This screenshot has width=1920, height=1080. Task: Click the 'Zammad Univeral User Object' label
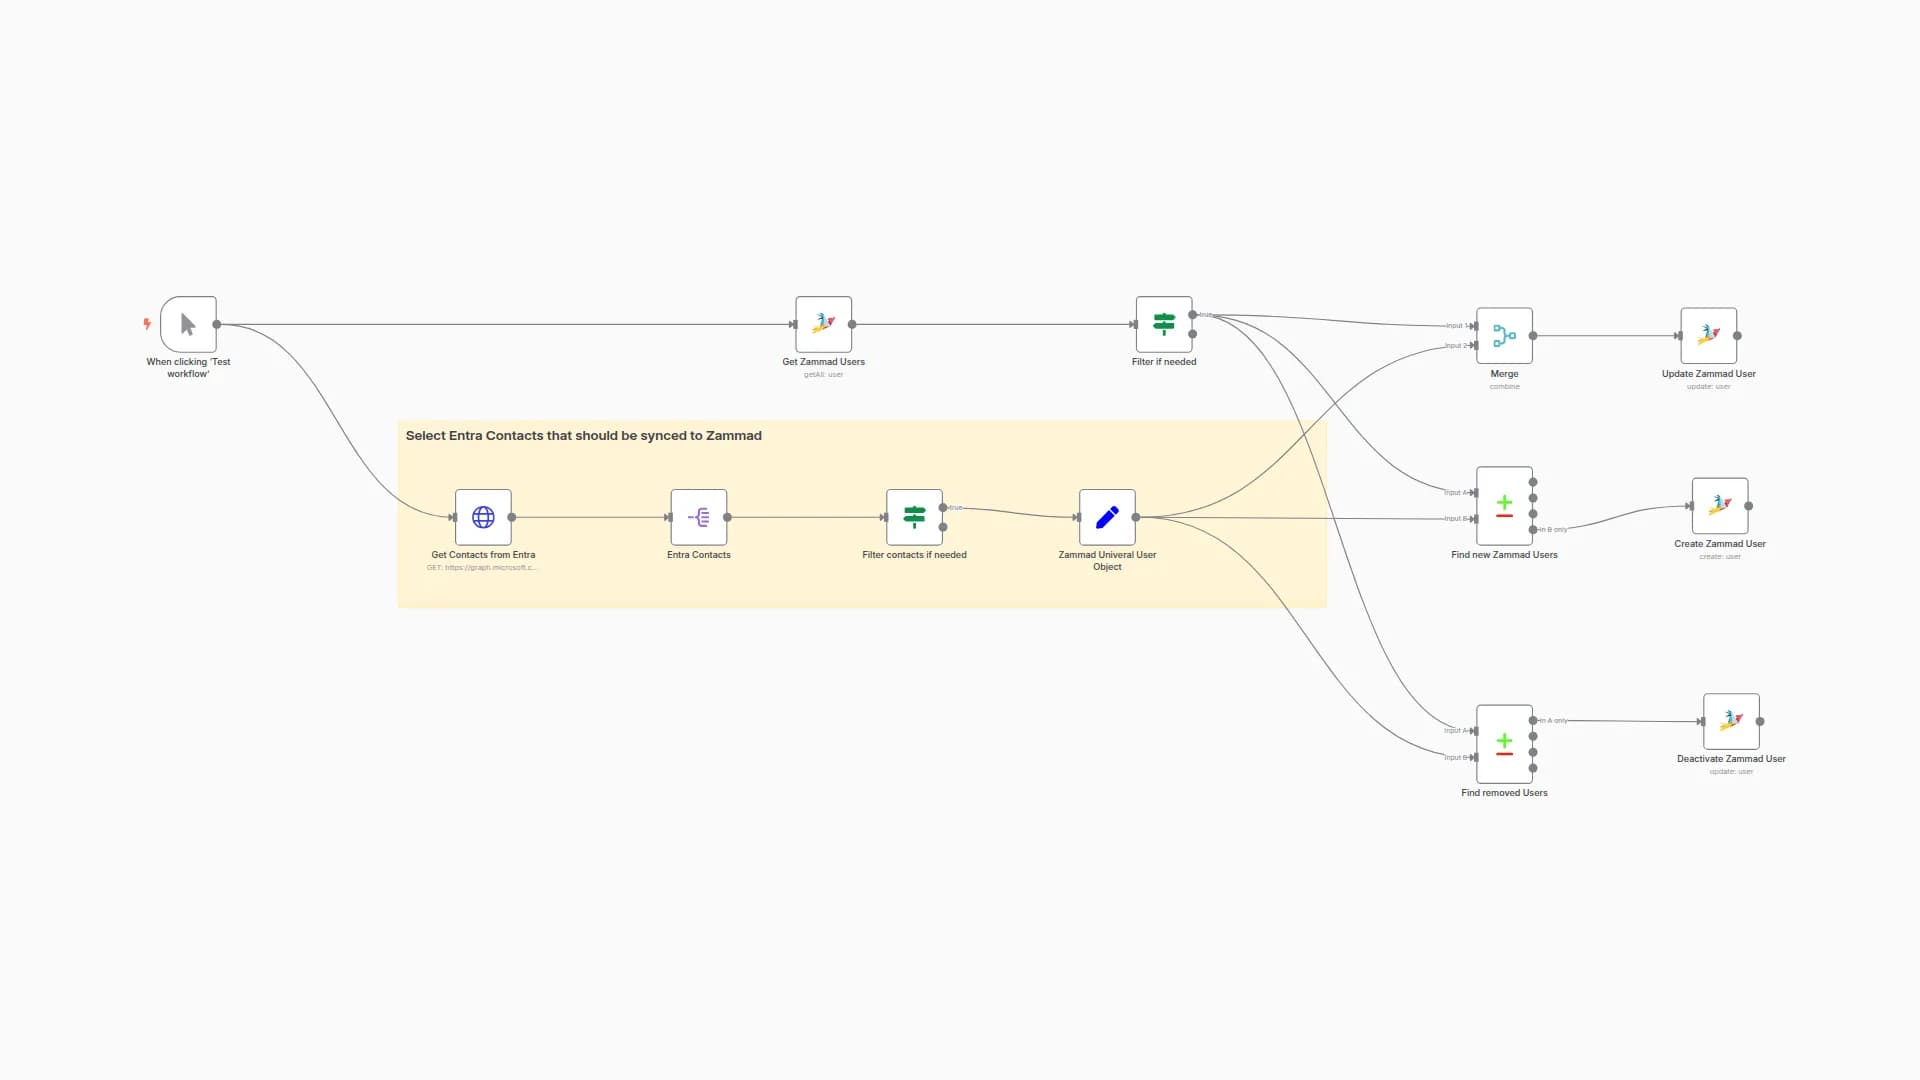[1107, 561]
